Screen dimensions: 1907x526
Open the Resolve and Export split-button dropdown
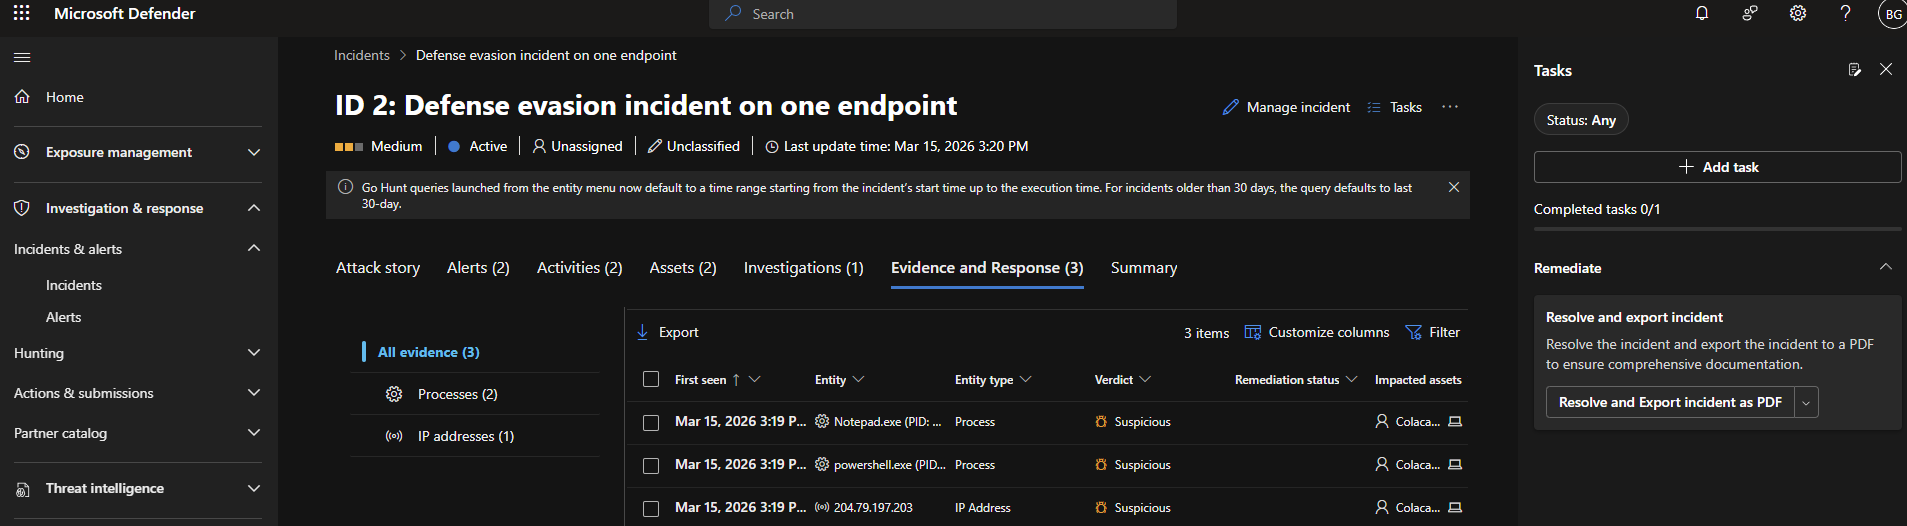pos(1806,402)
